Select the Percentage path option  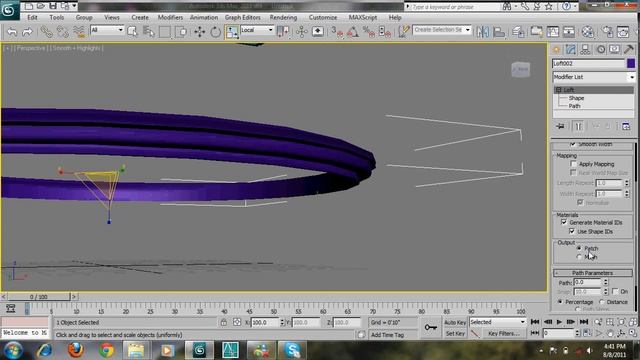[x=560, y=302]
